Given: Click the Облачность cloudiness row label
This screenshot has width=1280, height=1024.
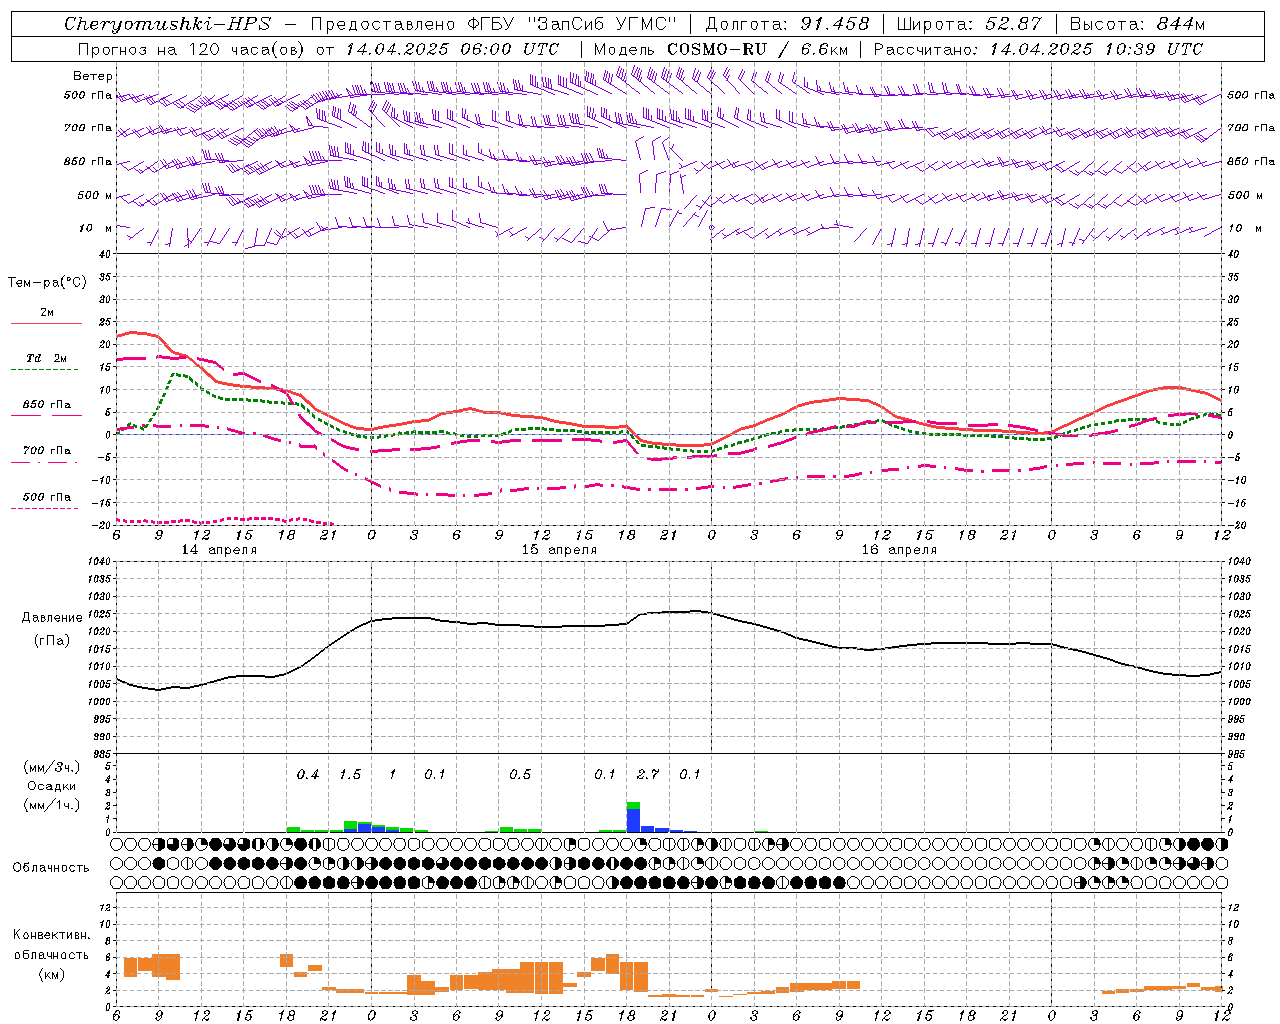Looking at the screenshot, I should (50, 867).
